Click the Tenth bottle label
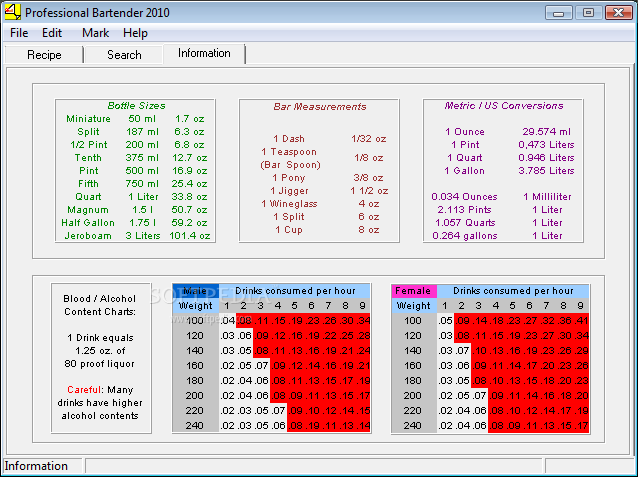The image size is (638, 477). [x=88, y=158]
